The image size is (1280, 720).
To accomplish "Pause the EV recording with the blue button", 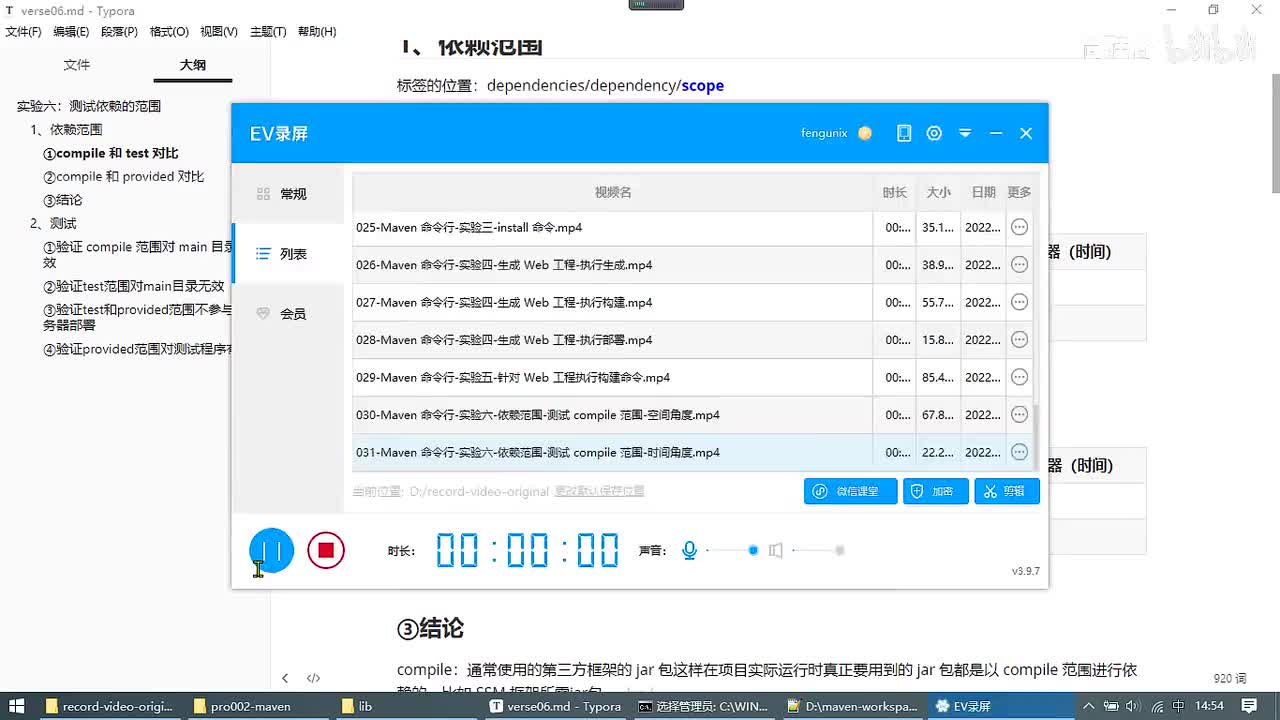I will [x=271, y=550].
